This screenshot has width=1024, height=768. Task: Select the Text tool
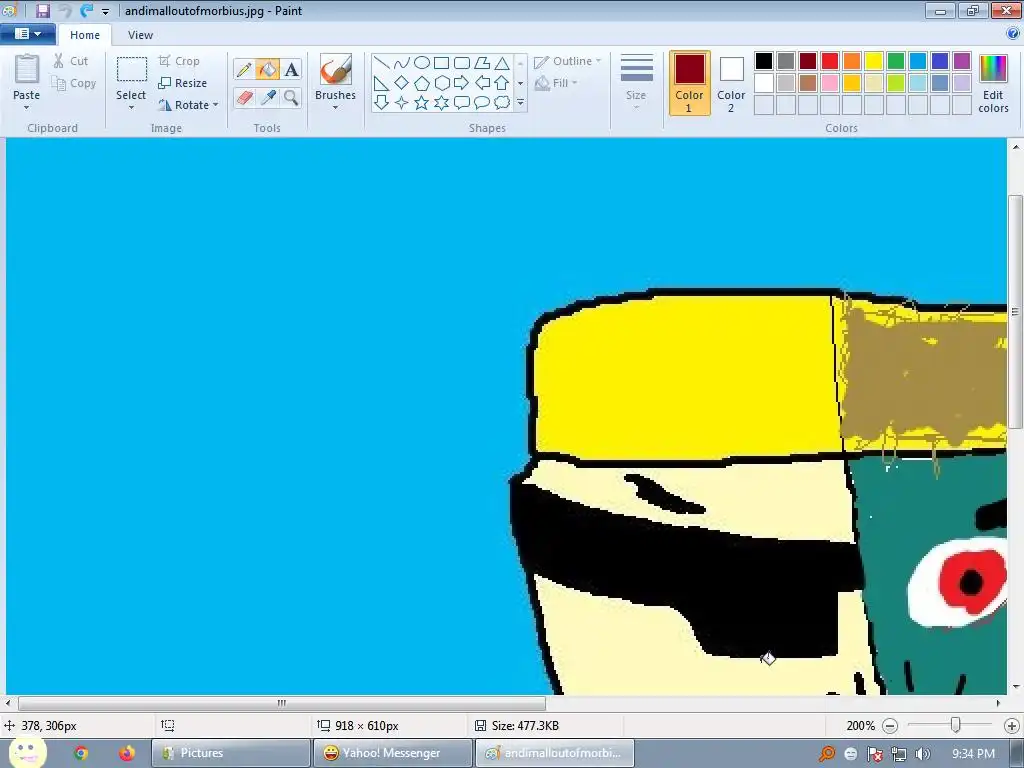pyautogui.click(x=292, y=69)
